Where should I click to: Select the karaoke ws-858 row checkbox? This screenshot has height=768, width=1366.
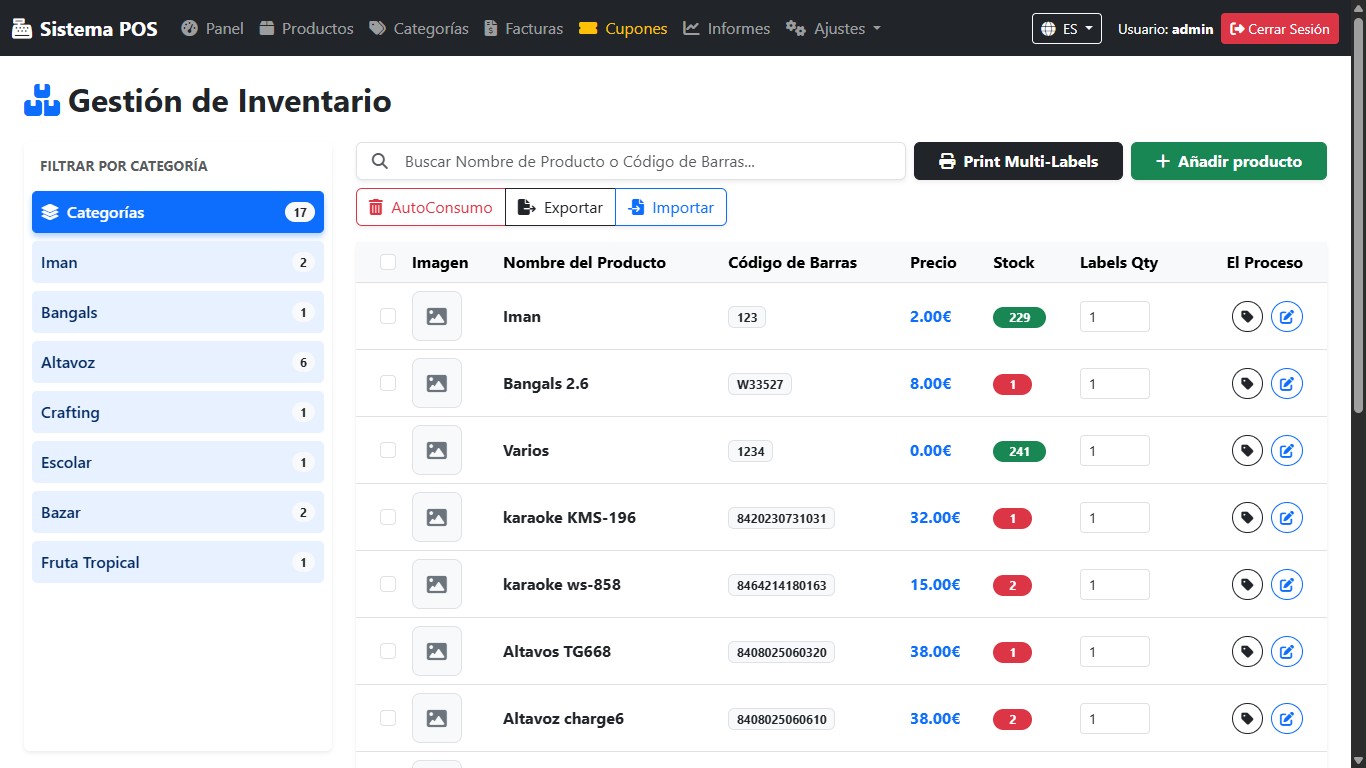pyautogui.click(x=388, y=585)
